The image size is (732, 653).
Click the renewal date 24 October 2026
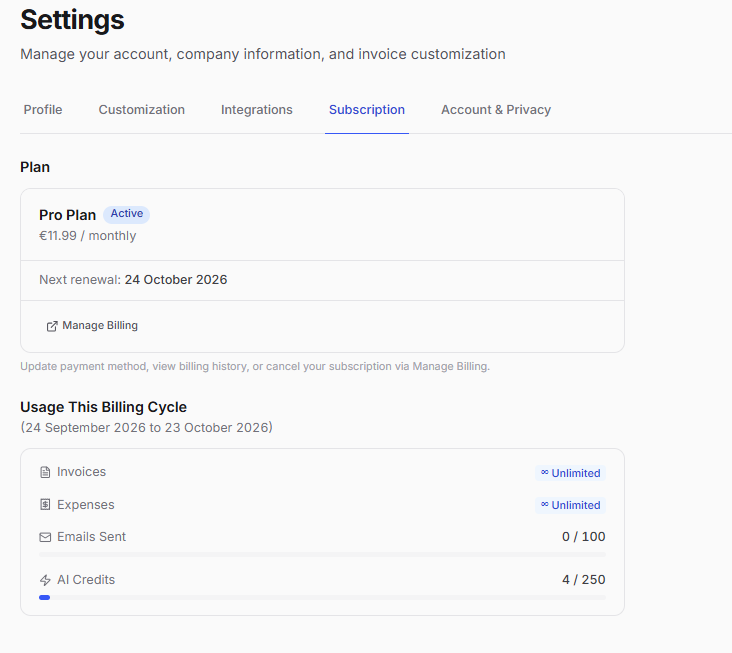pos(176,280)
